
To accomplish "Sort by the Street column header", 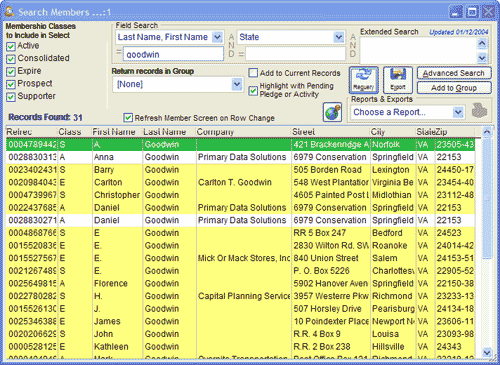I will 330,132.
